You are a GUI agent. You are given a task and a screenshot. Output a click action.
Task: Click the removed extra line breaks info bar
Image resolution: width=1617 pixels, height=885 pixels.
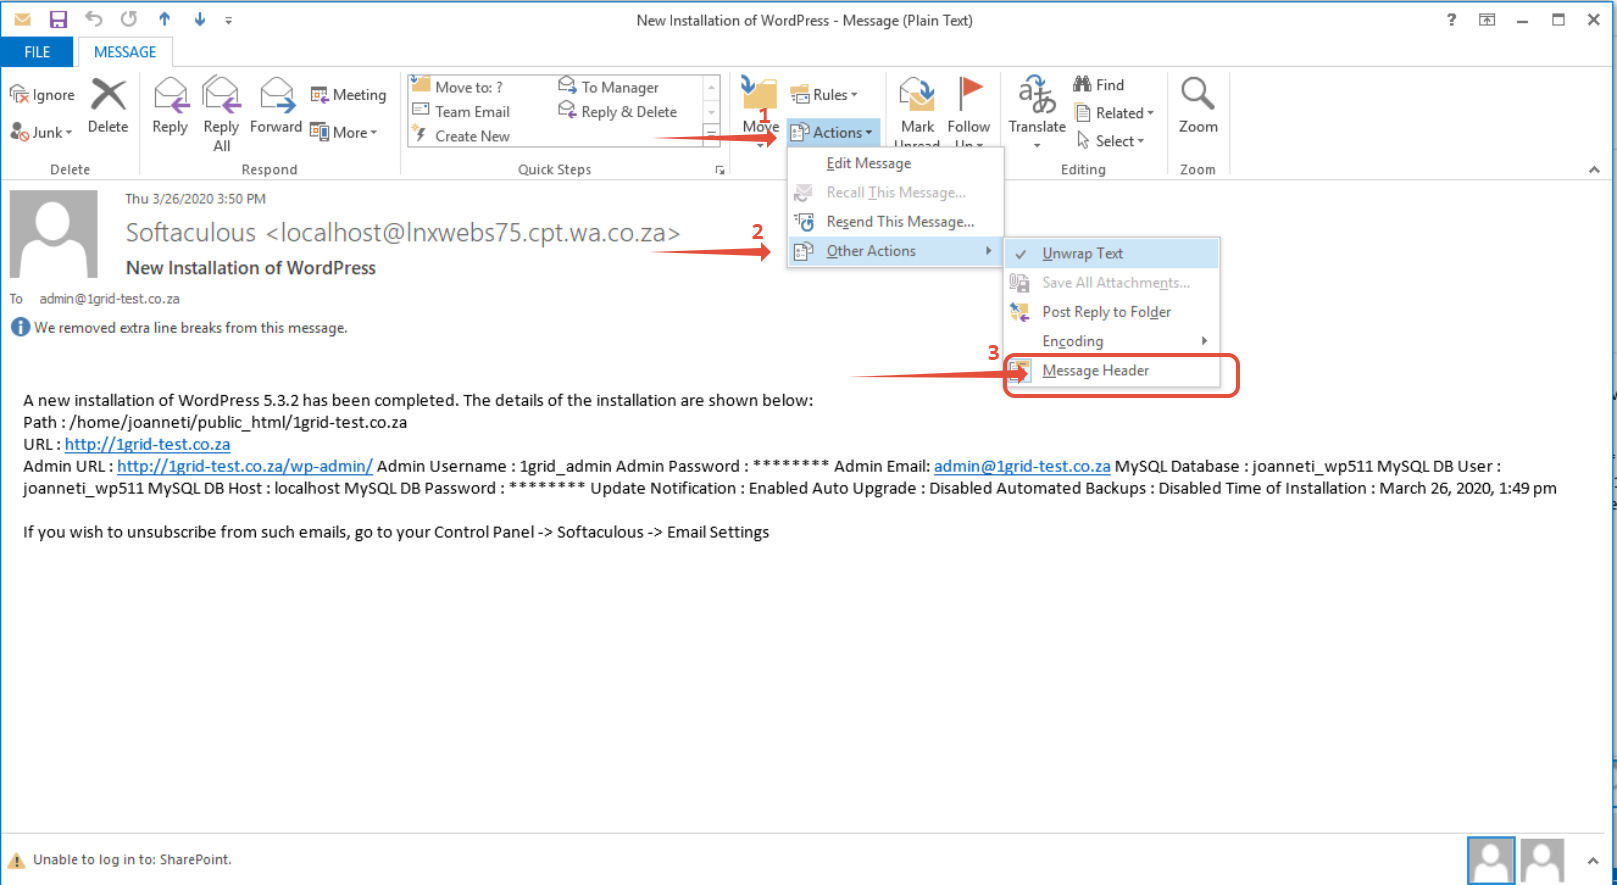tap(180, 327)
